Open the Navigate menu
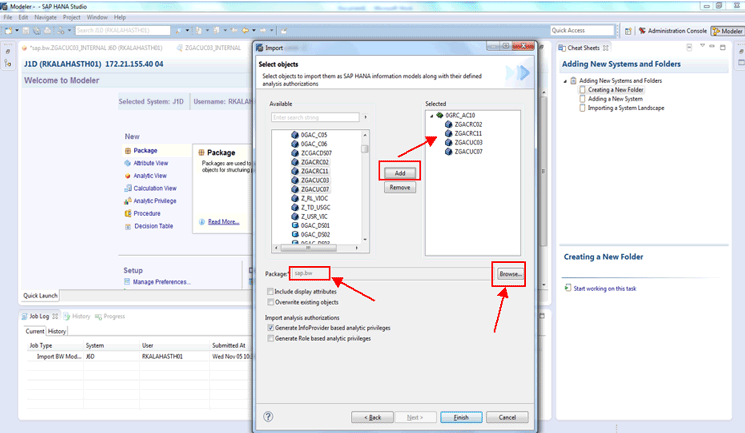Image resolution: width=745 pixels, height=433 pixels. 45,17
